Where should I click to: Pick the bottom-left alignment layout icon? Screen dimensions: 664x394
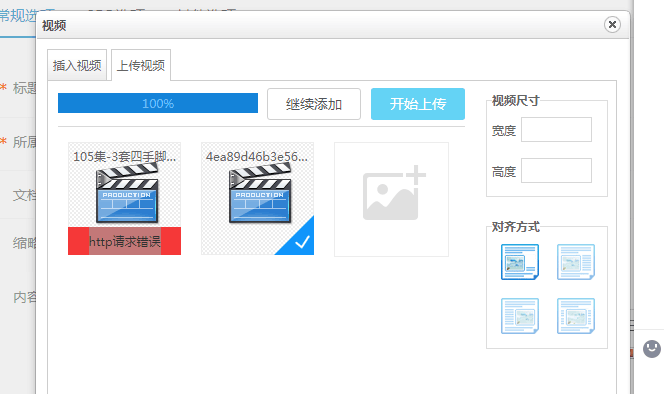[520, 316]
